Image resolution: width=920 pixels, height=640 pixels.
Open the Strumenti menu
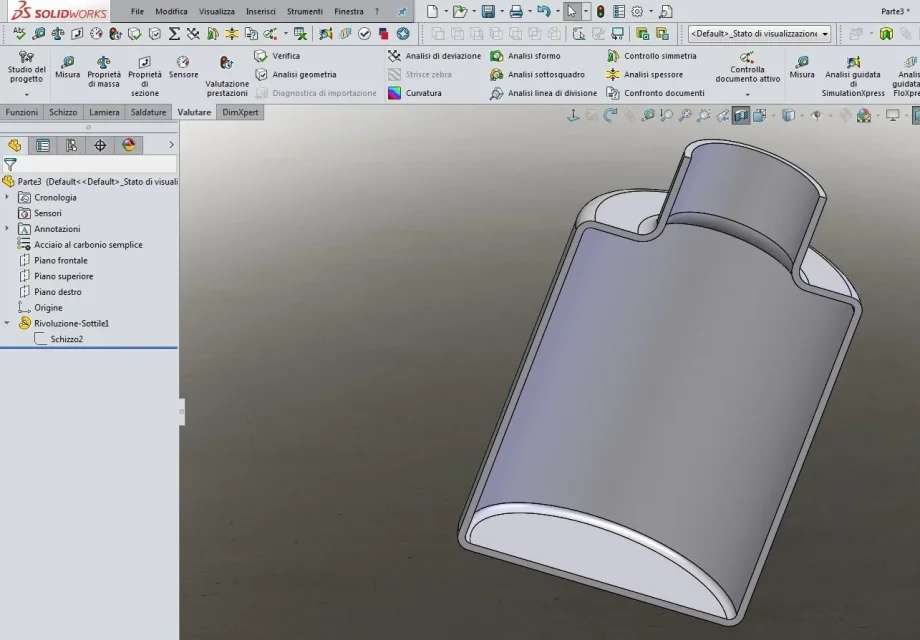(x=305, y=11)
